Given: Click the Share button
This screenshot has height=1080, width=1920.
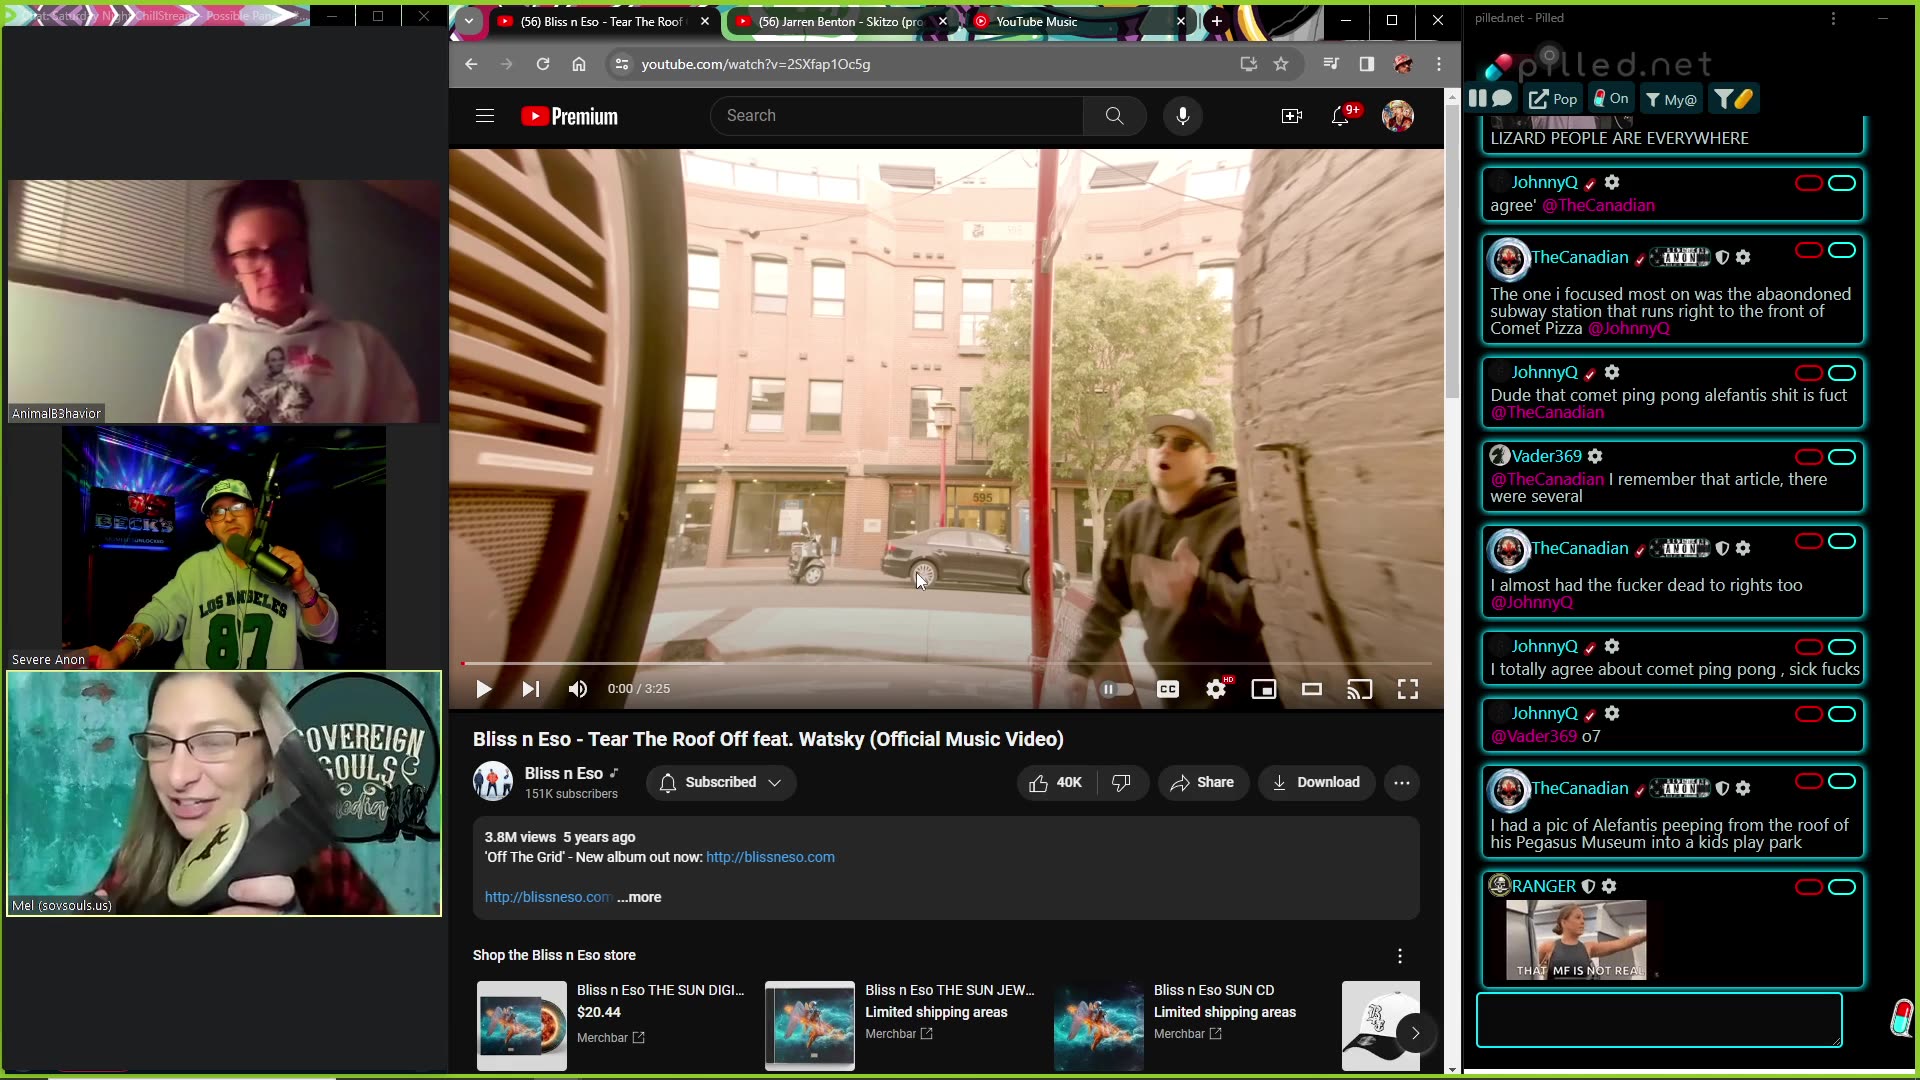Looking at the screenshot, I should (1202, 782).
